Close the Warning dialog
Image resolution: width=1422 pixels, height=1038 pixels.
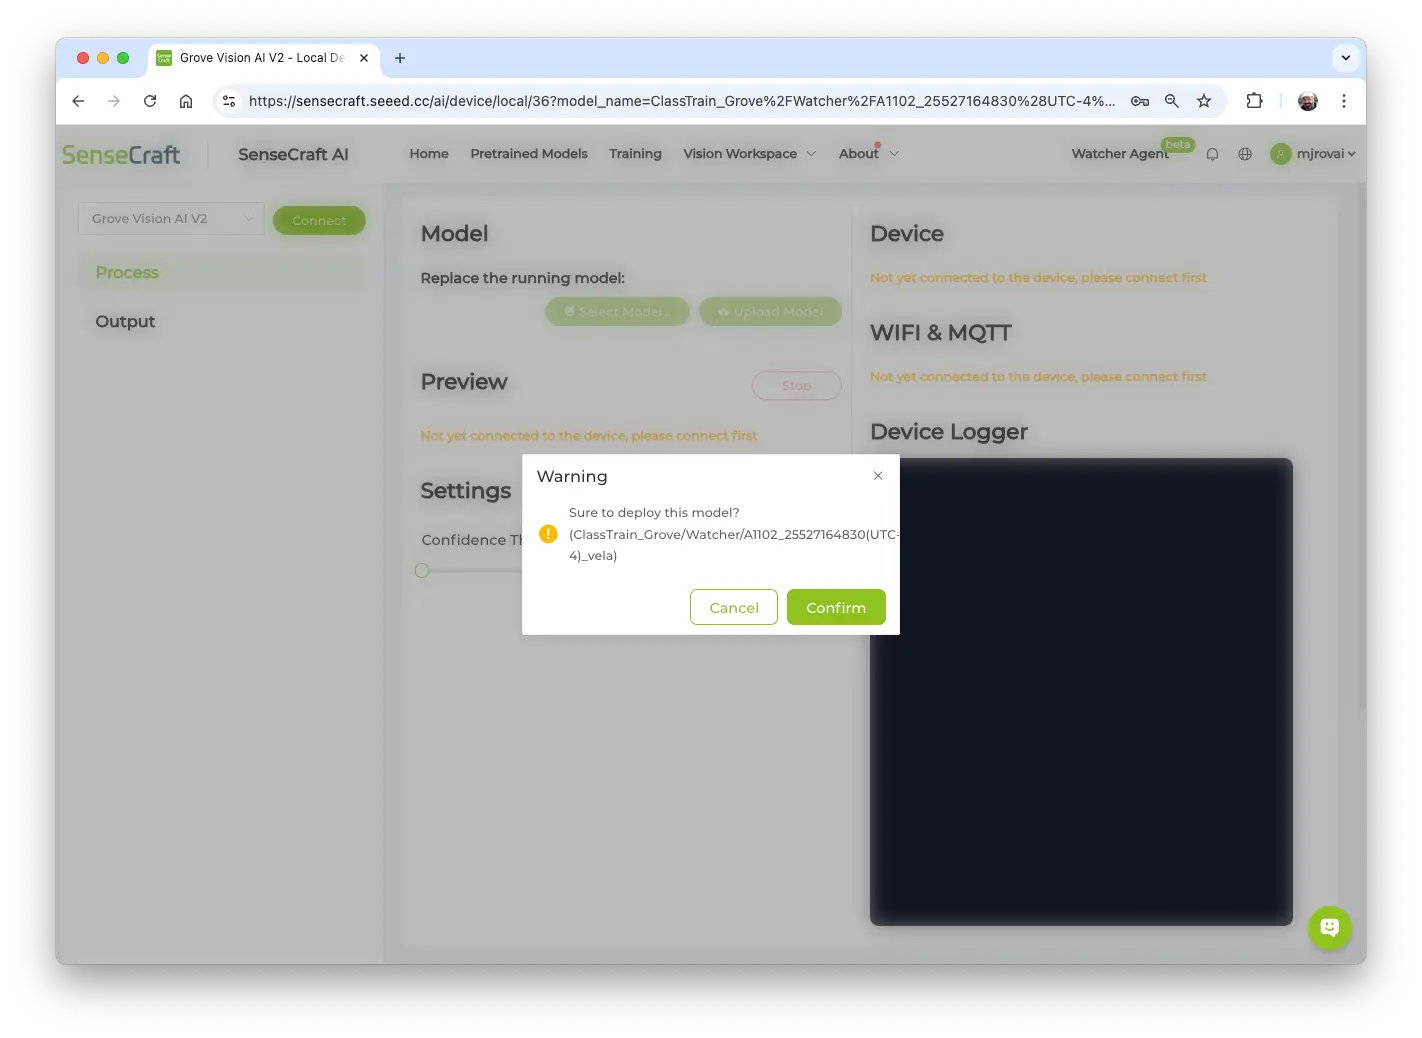[878, 476]
